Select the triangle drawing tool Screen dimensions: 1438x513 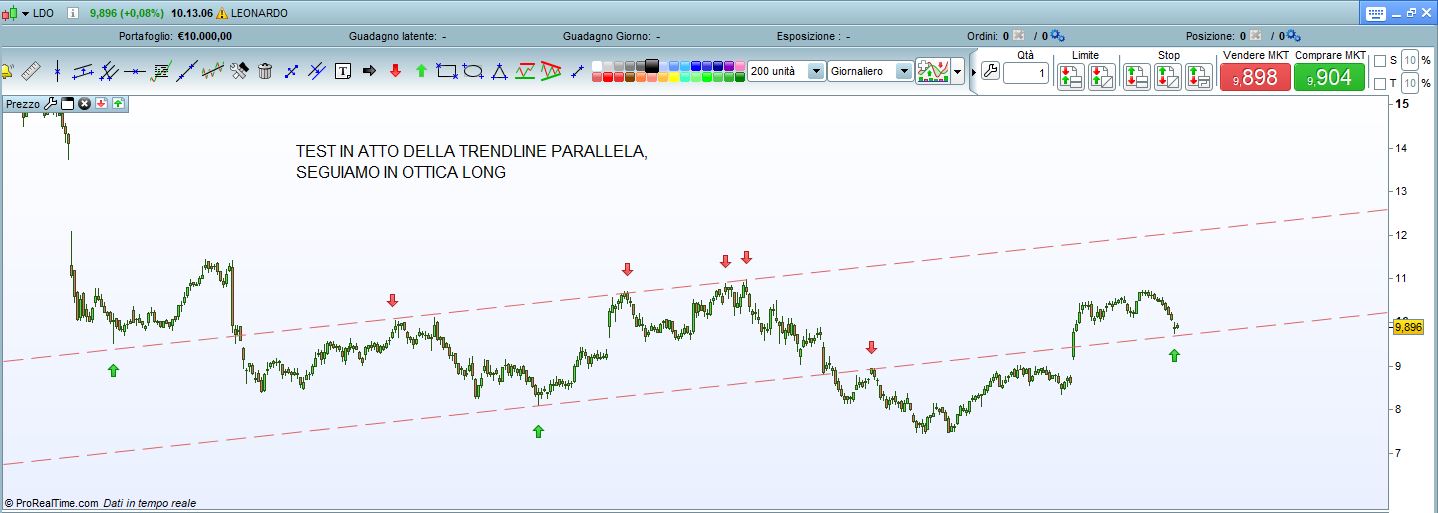pos(499,71)
